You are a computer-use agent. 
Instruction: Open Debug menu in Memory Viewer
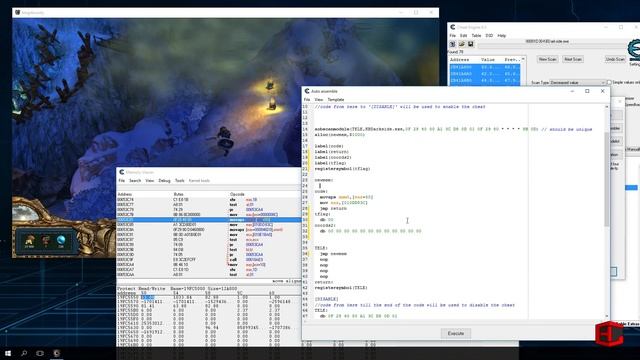[x=164, y=180]
